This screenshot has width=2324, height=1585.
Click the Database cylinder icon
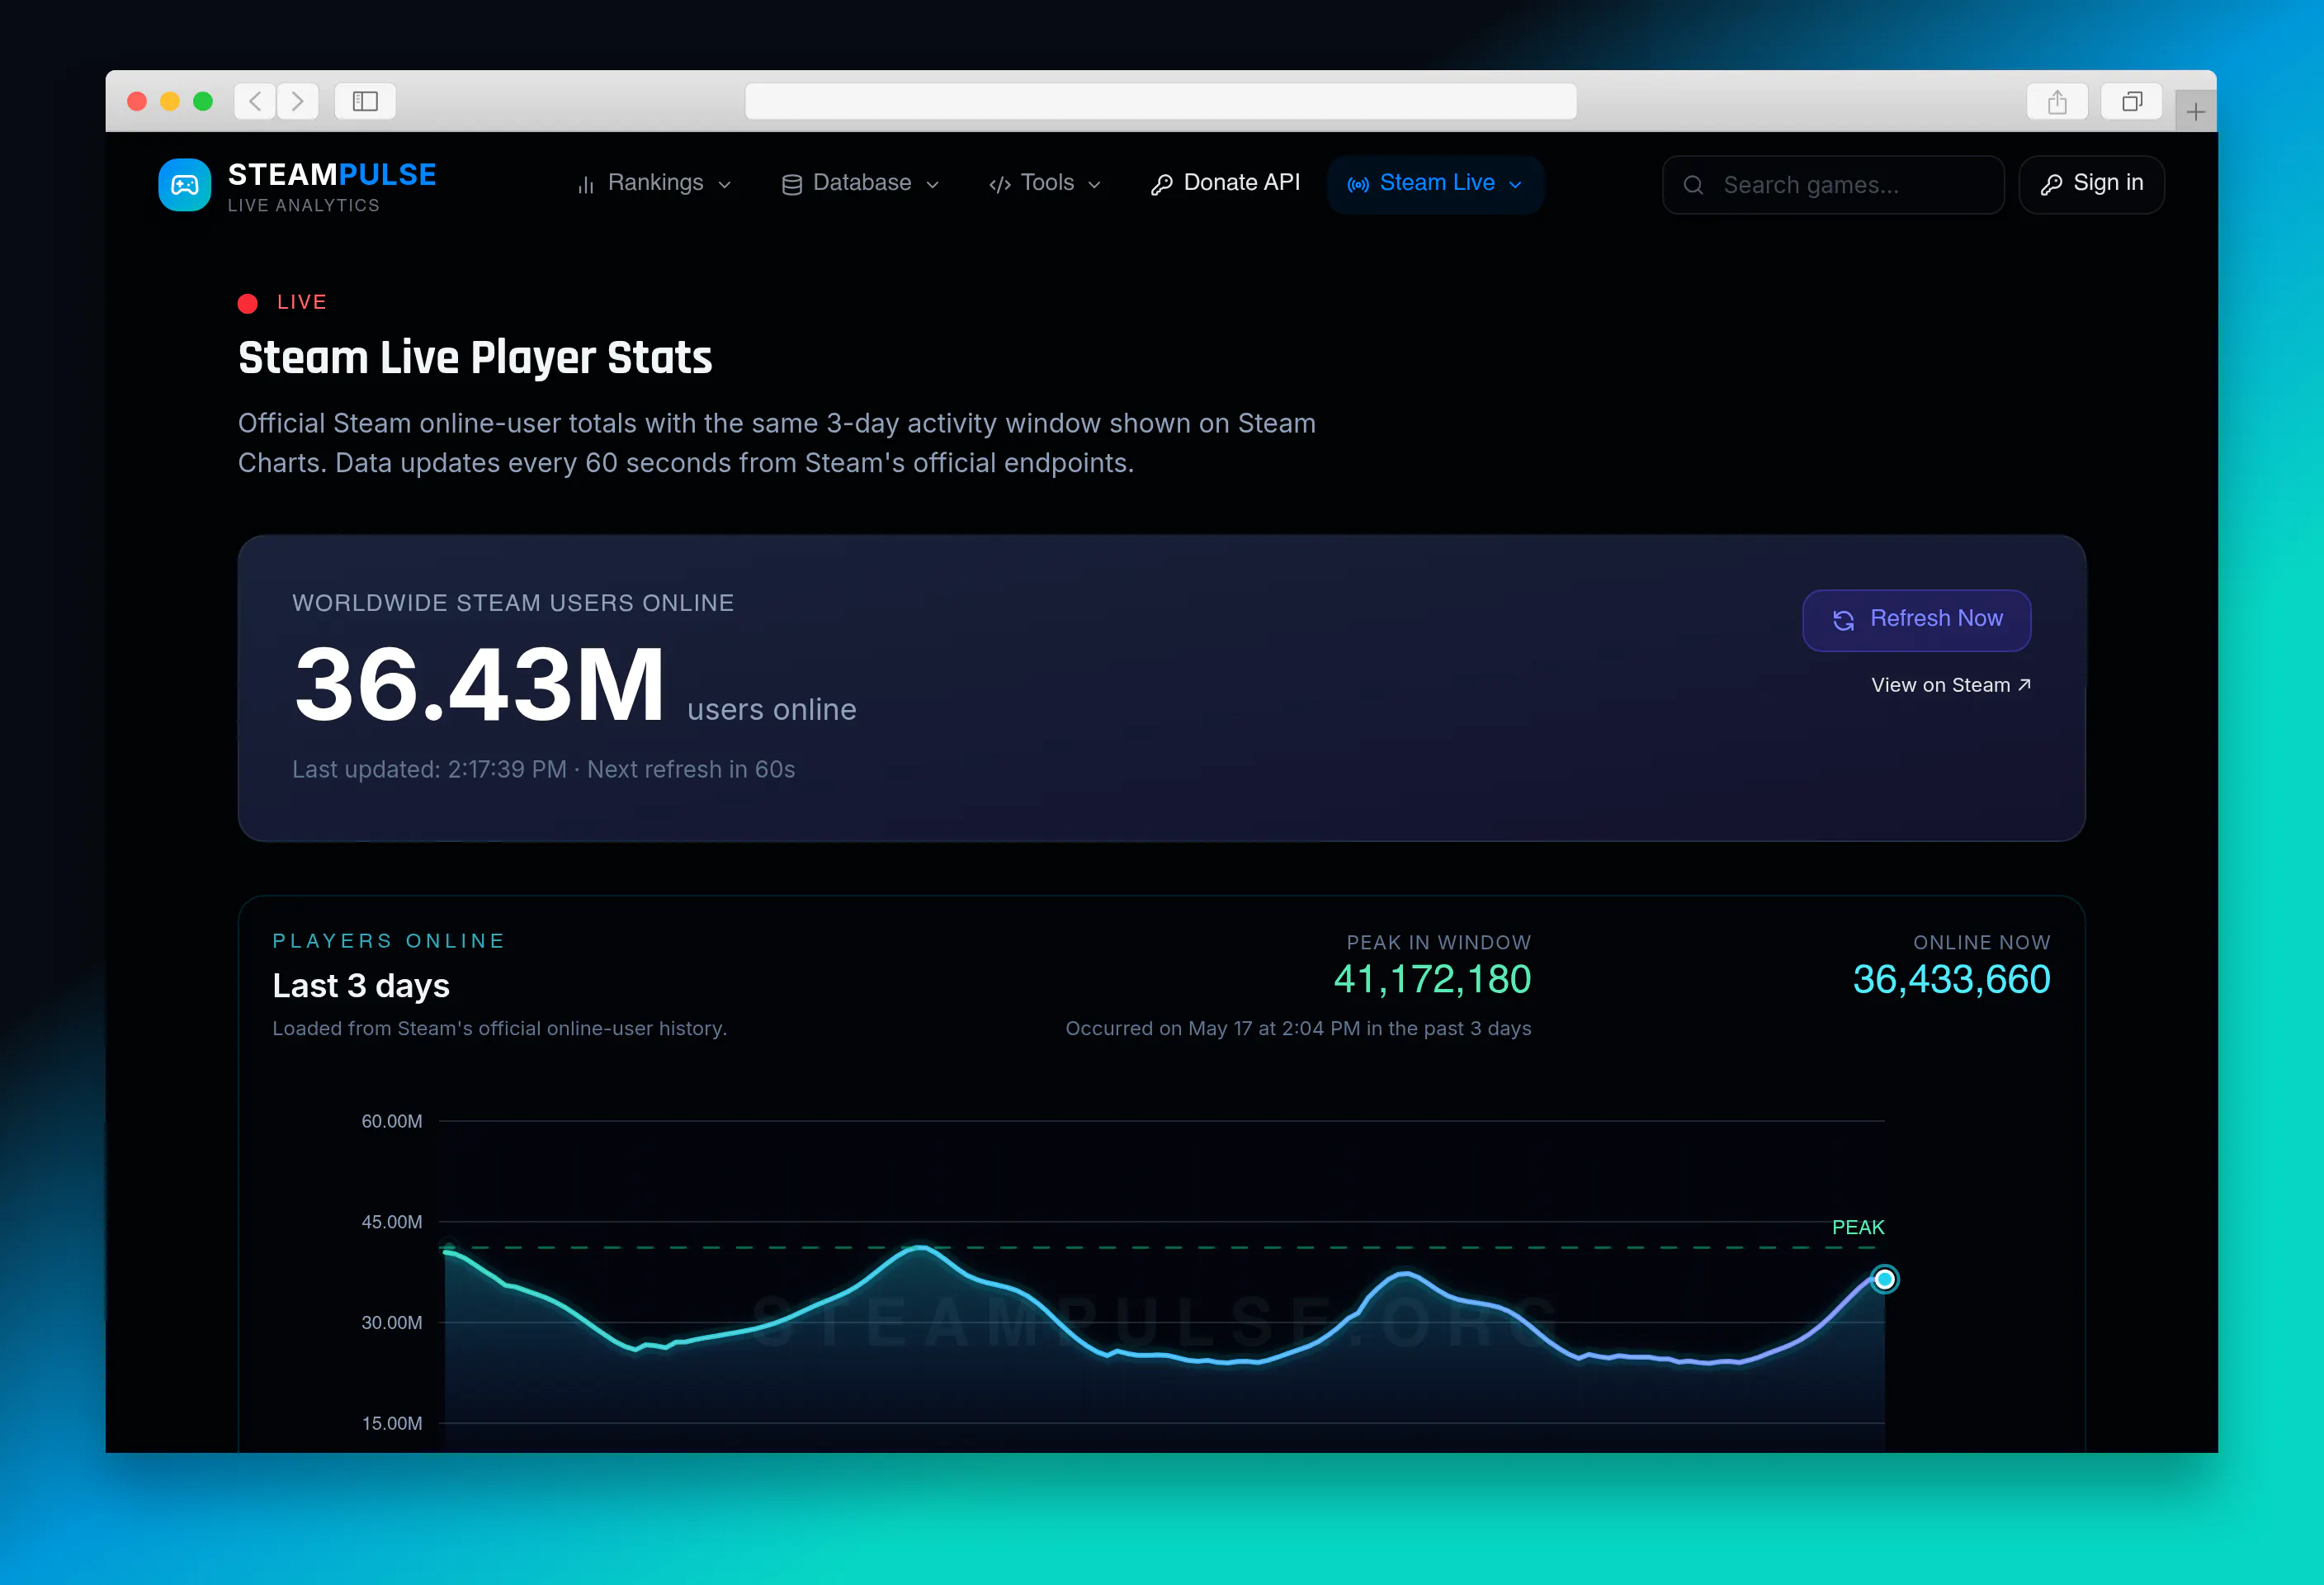tap(791, 185)
